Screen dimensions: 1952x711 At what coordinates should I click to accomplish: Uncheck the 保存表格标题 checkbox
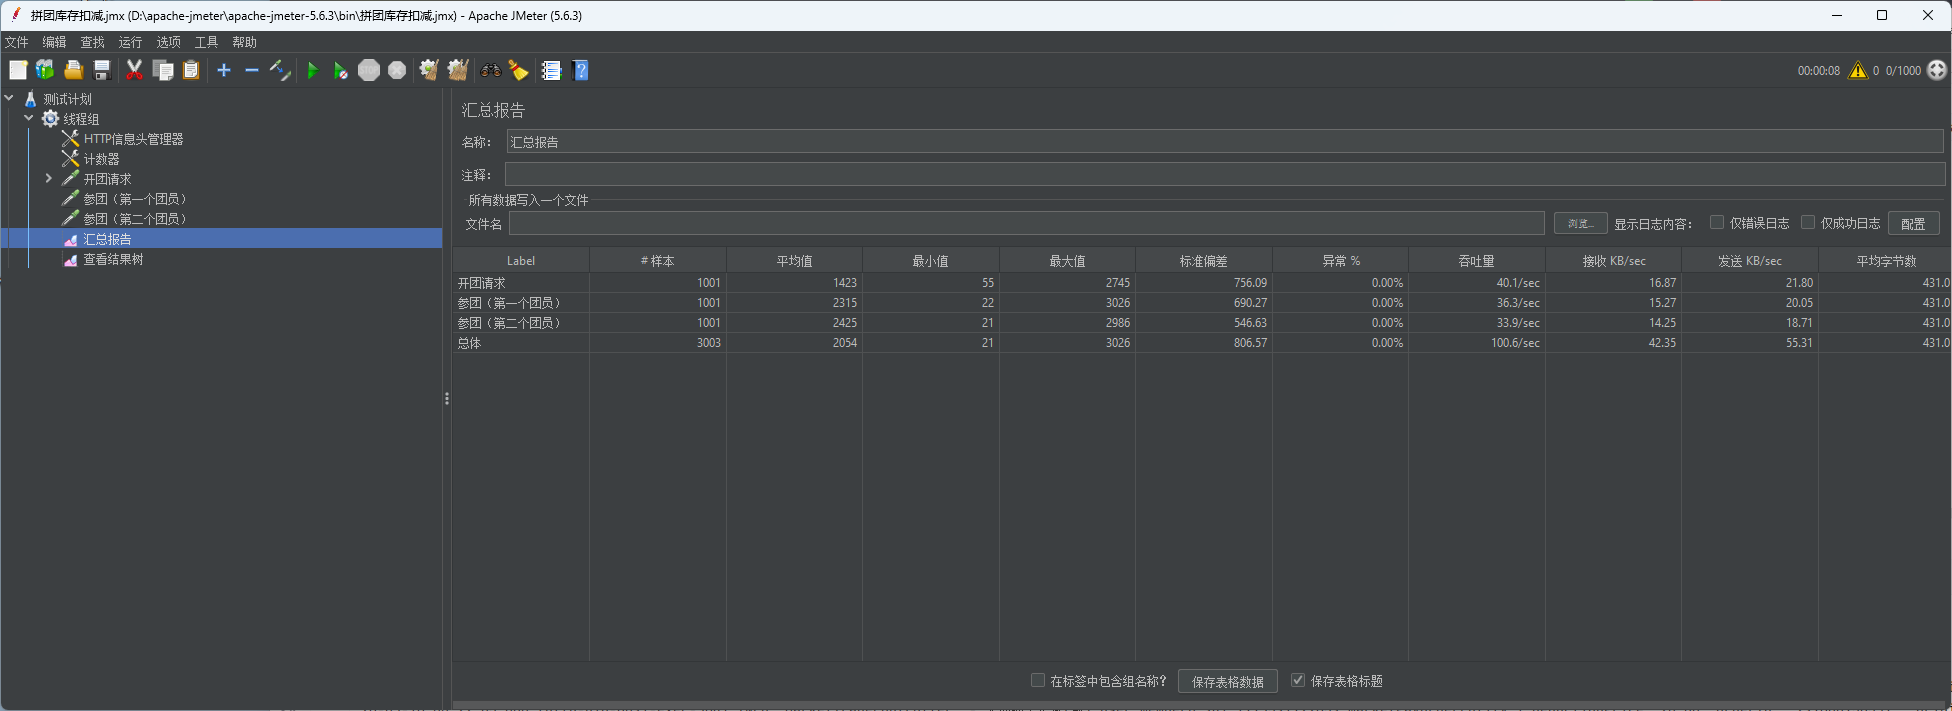(1298, 680)
